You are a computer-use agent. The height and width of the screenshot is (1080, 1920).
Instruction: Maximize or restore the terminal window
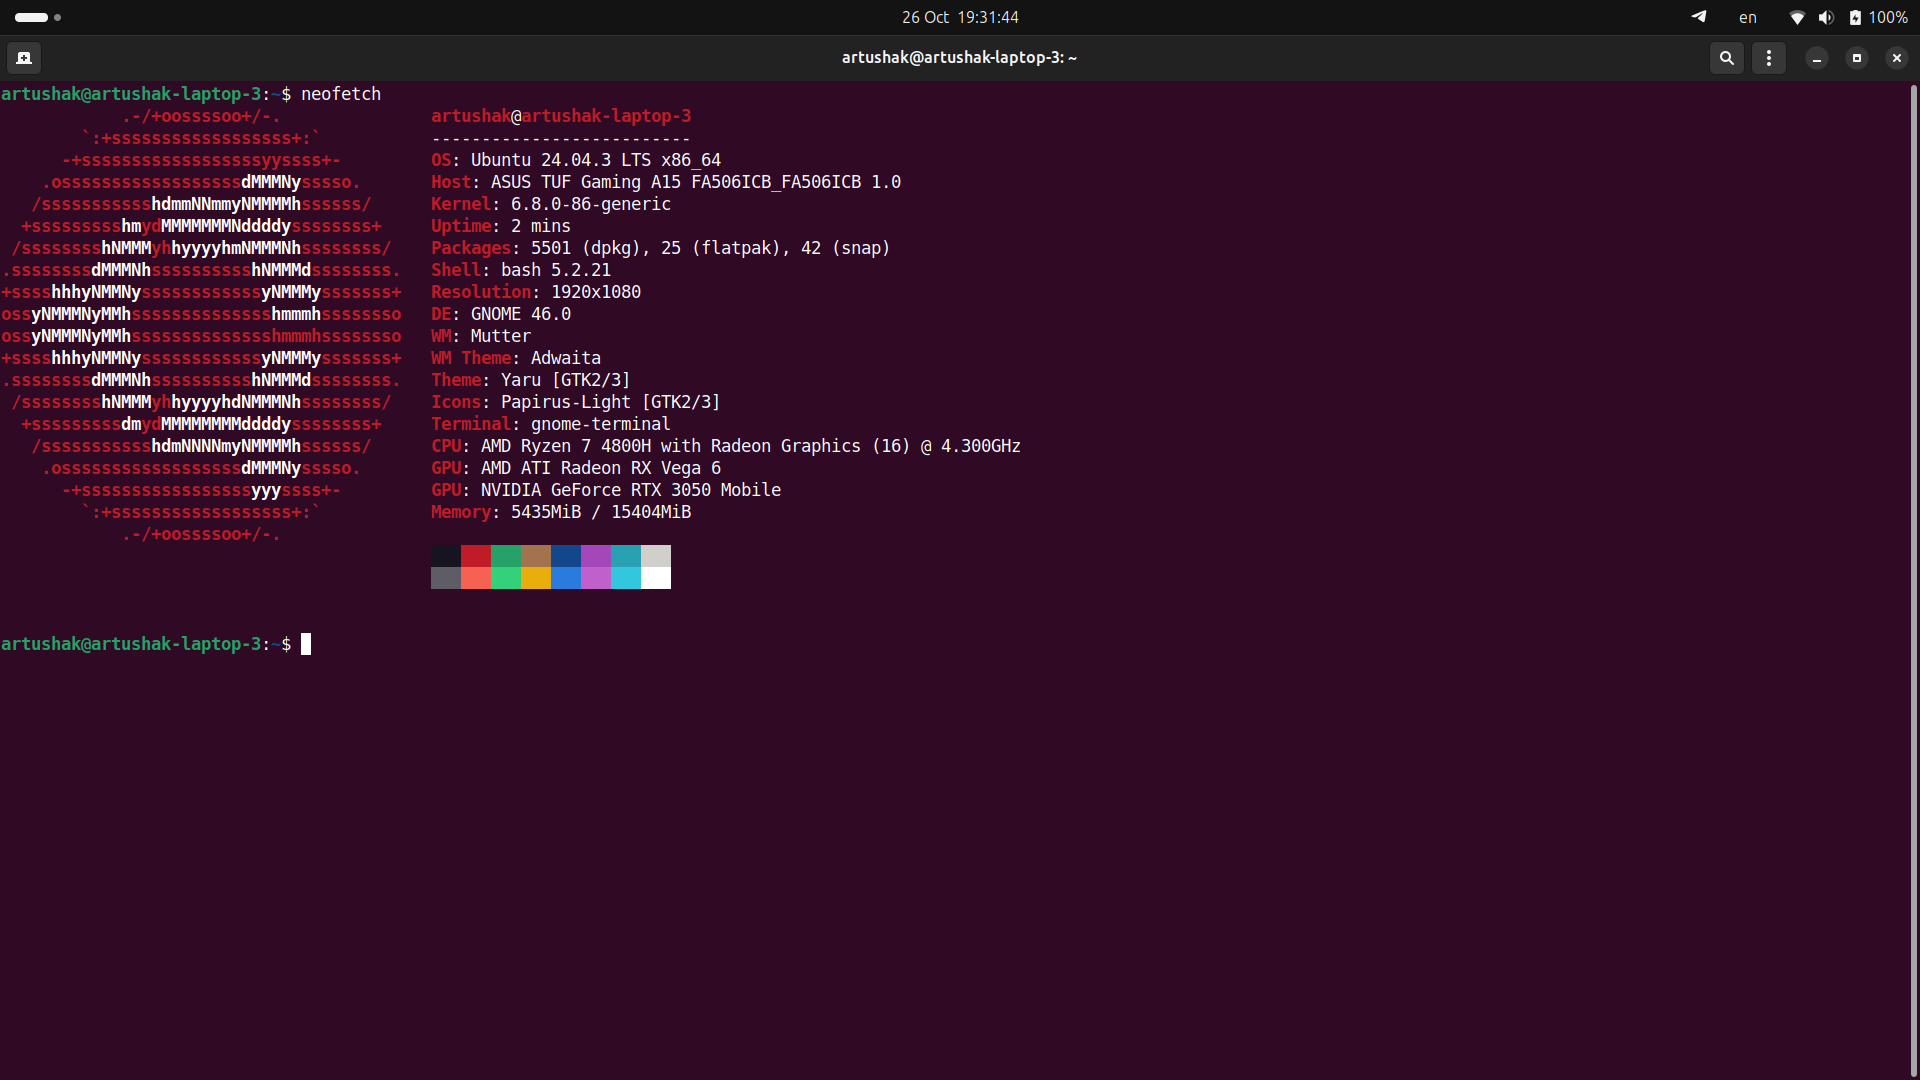(1857, 58)
